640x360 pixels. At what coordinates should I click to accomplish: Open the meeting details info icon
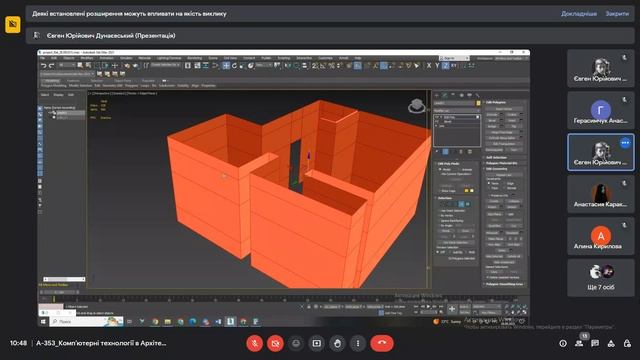click(x=563, y=343)
